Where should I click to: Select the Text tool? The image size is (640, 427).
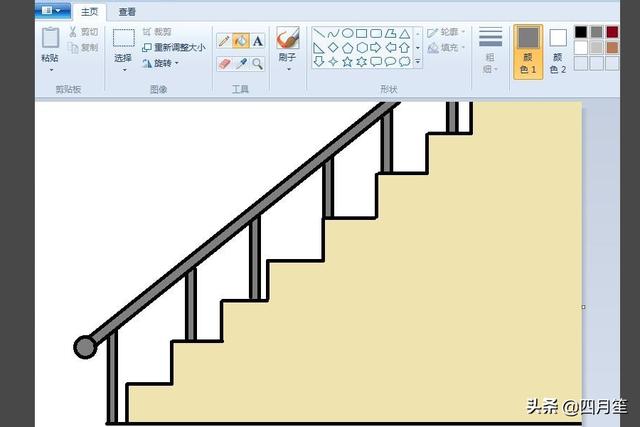(x=258, y=41)
